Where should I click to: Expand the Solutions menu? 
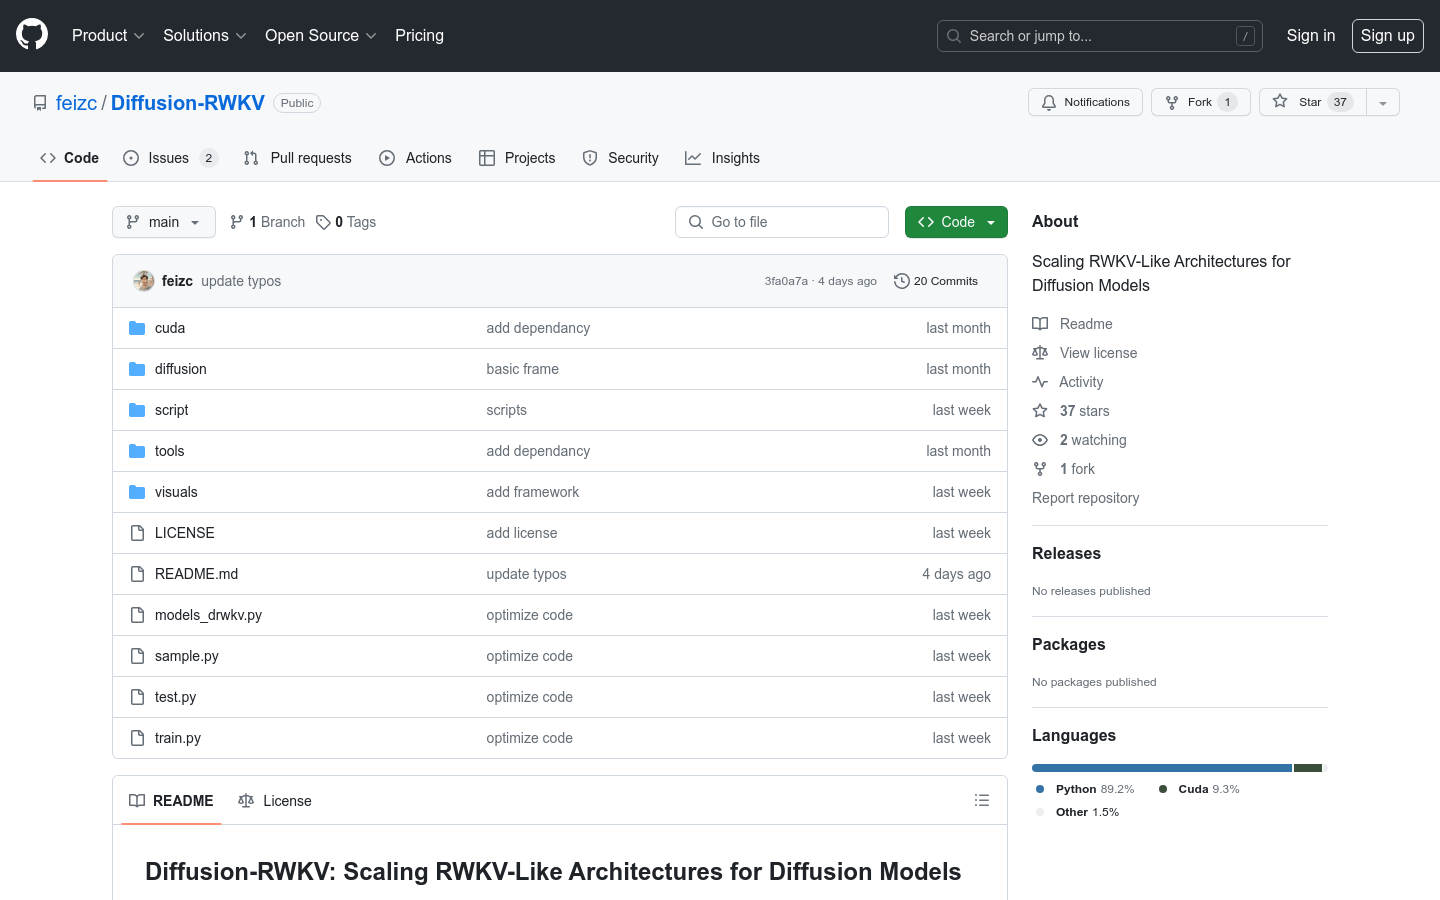(x=204, y=35)
